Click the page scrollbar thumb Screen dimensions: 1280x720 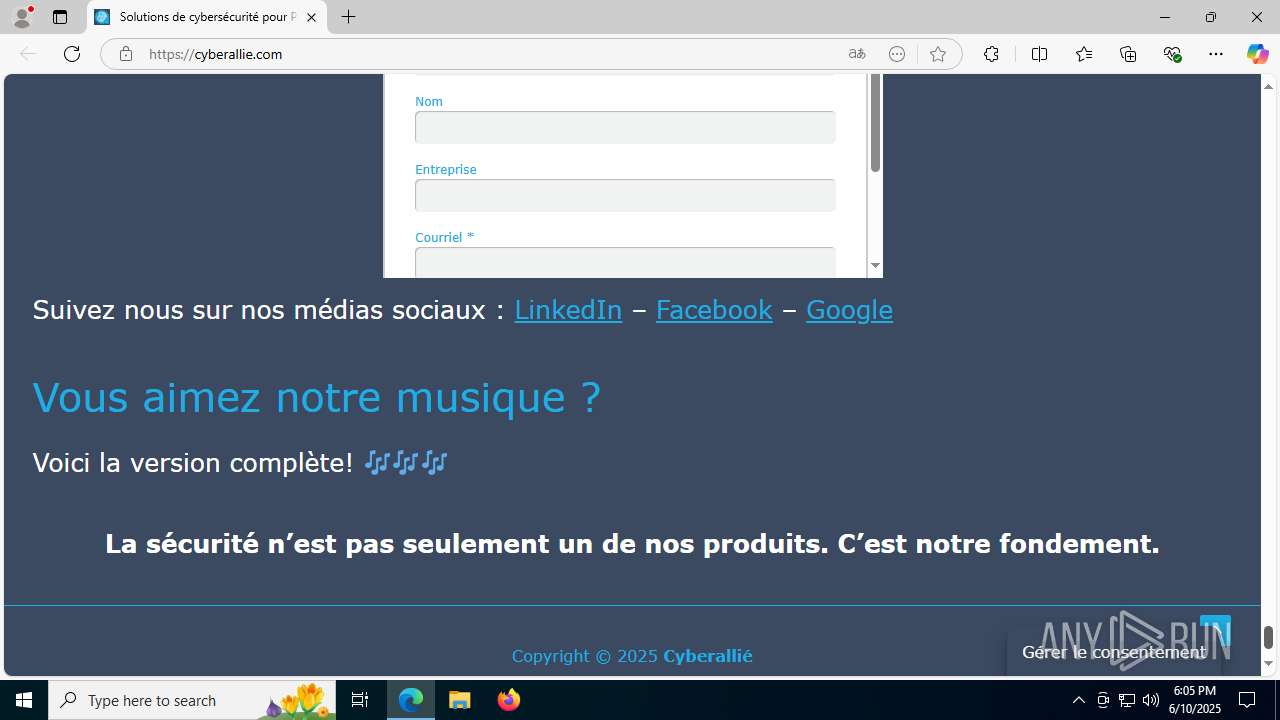point(1268,637)
